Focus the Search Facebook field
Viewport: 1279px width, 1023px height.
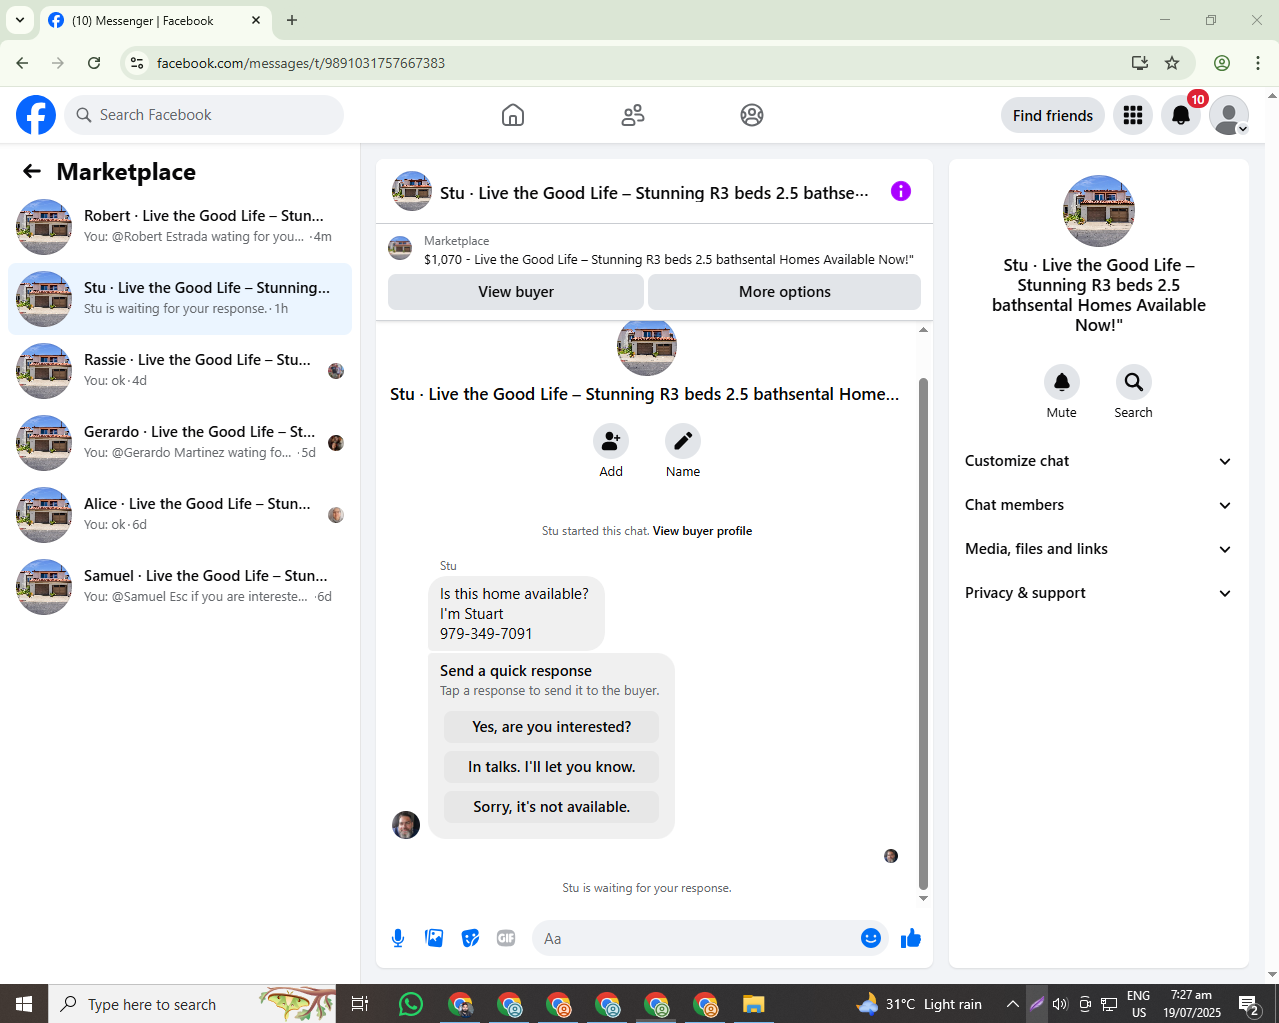click(204, 115)
